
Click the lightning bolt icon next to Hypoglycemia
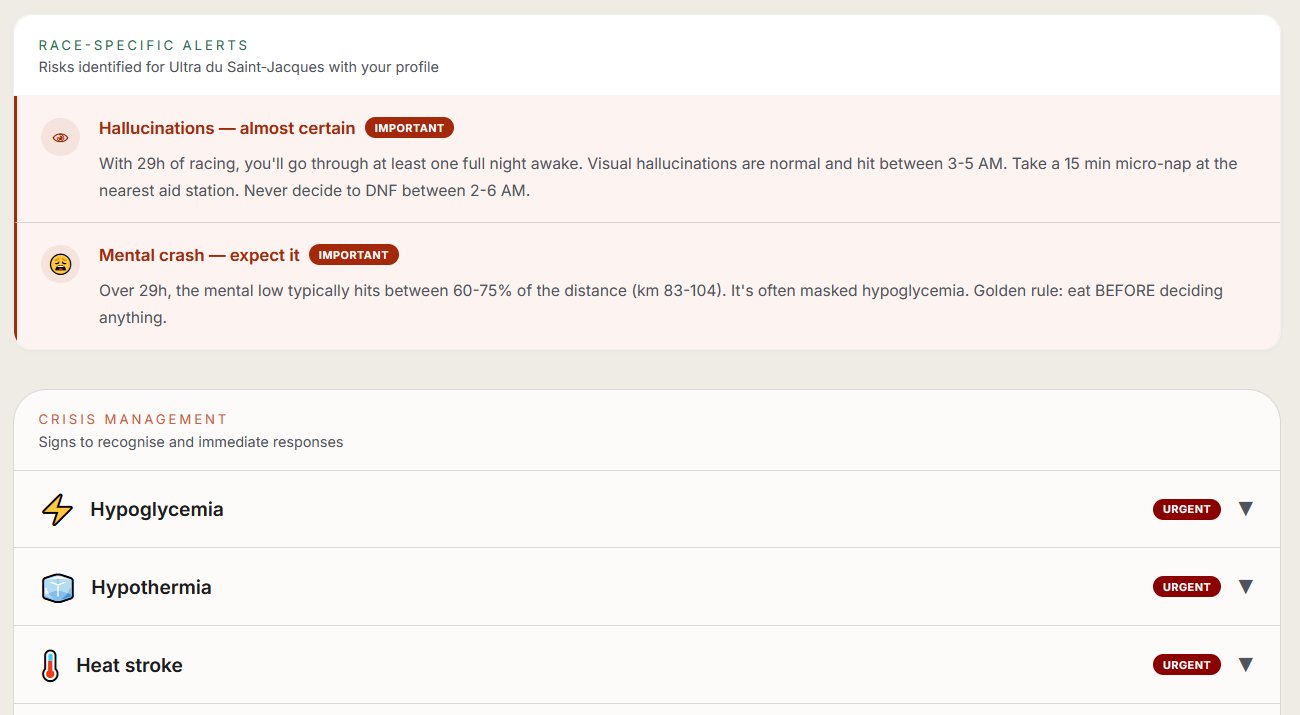[57, 509]
